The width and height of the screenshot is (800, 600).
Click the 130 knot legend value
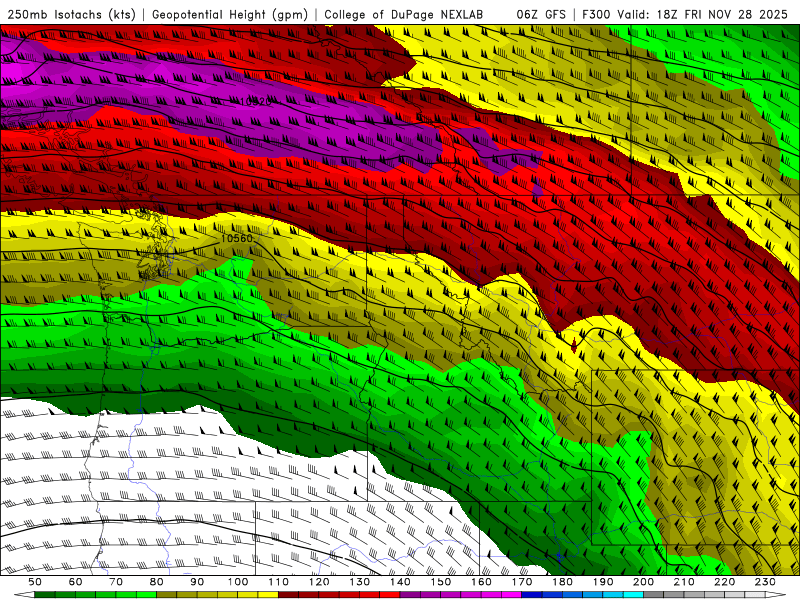point(360,582)
